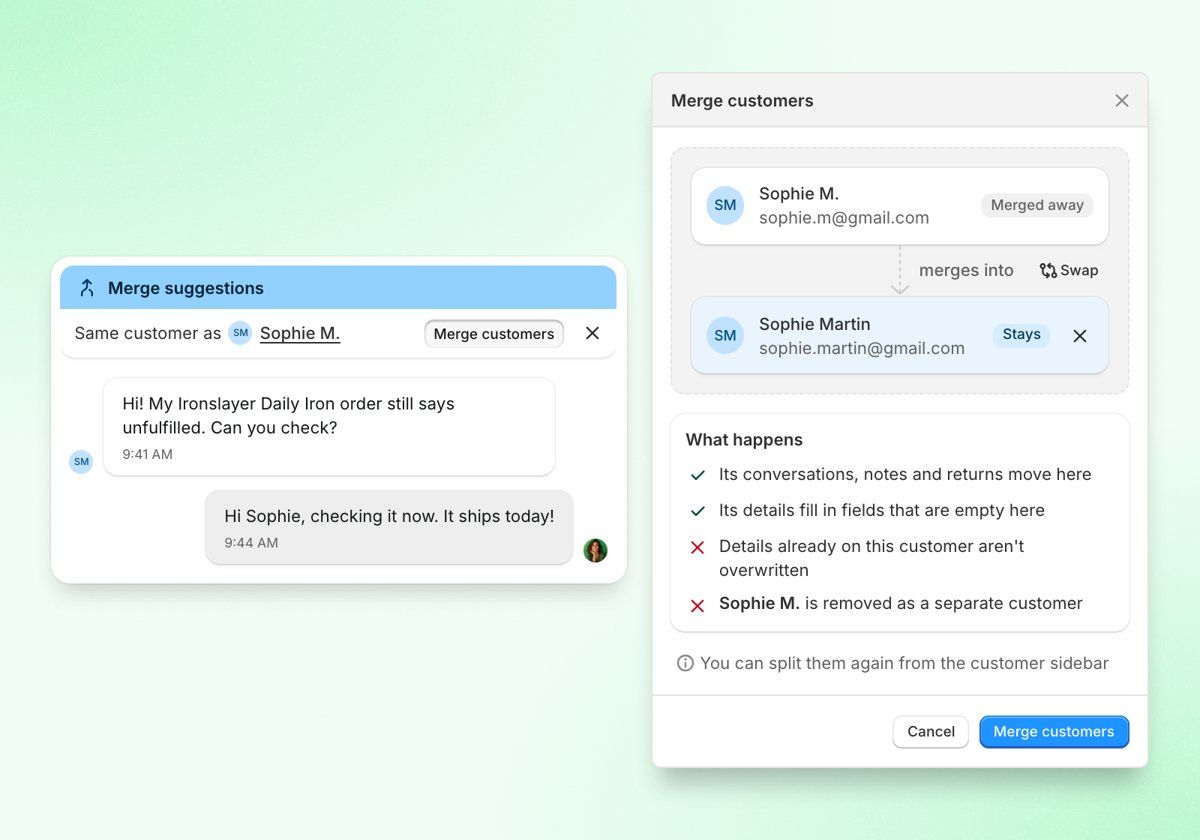Click the SM avatar on Sophie M. card
Screen dimensions: 1200x840
click(x=725, y=205)
